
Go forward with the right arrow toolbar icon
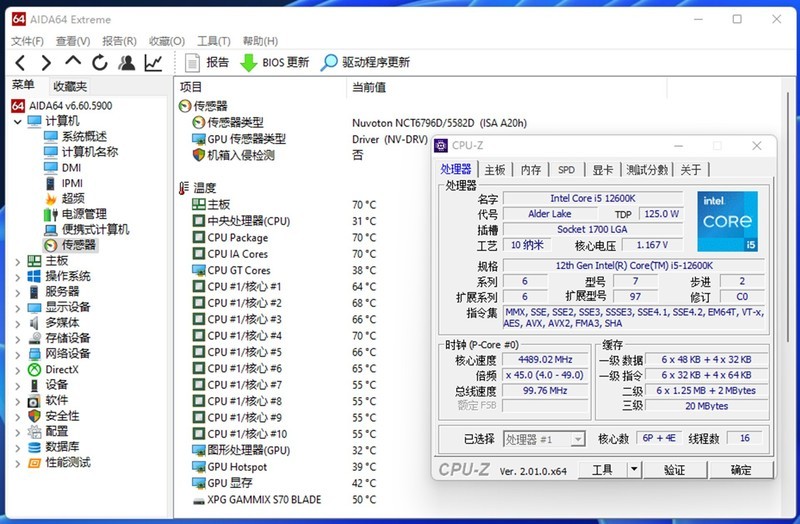point(46,63)
